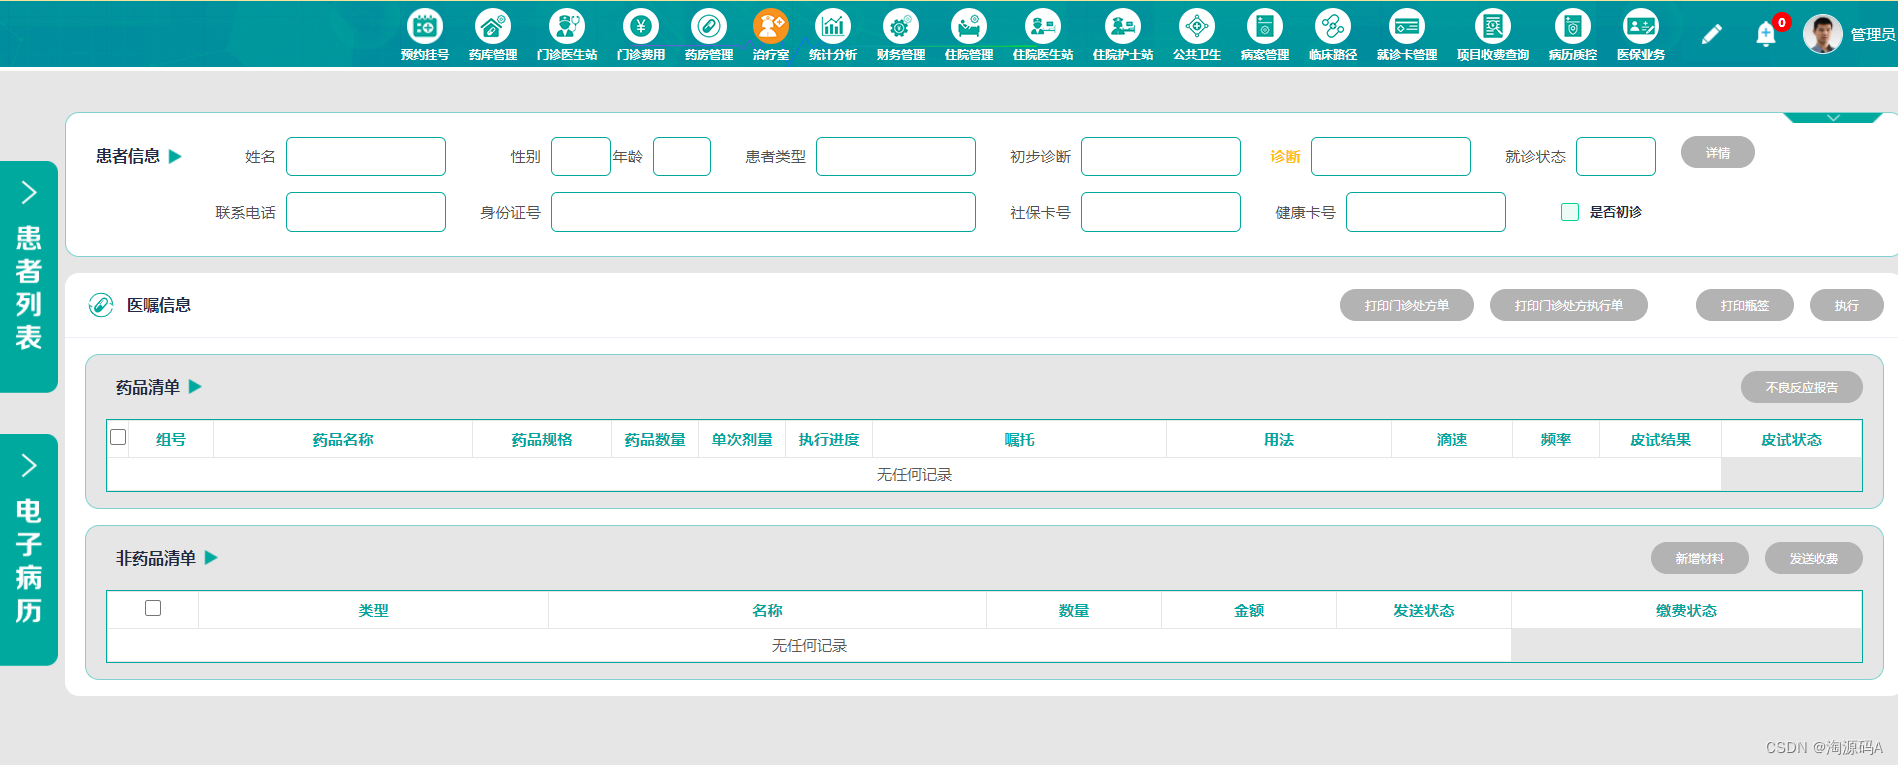This screenshot has height=765, width=1898.
Task: Click the 发送状态 column header
Action: tap(1424, 610)
